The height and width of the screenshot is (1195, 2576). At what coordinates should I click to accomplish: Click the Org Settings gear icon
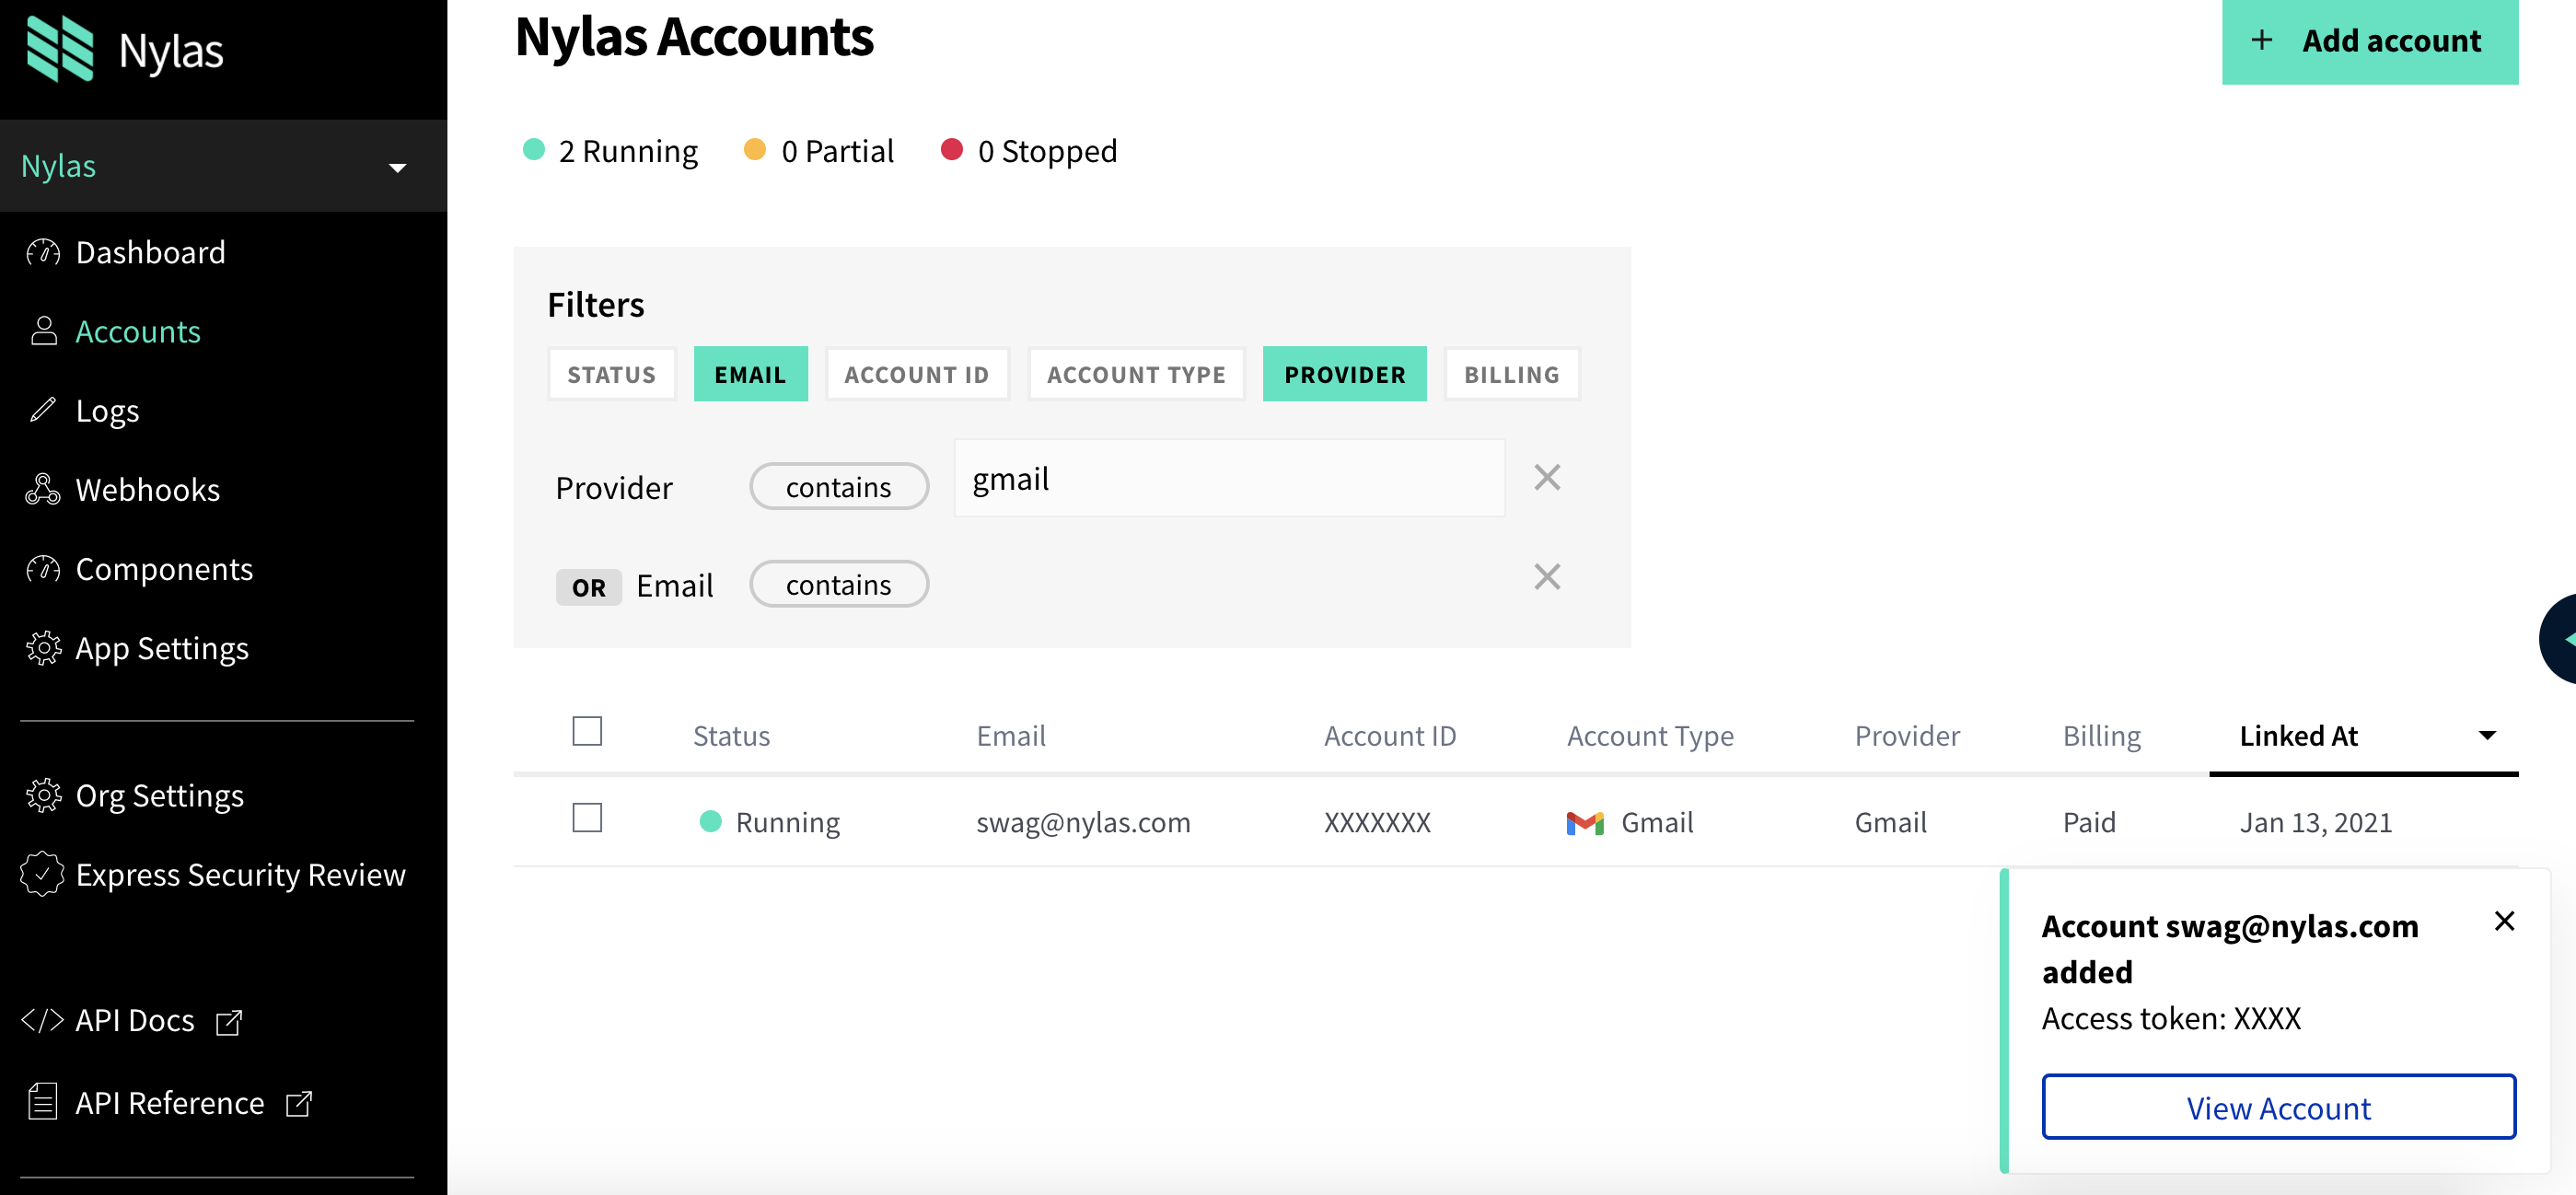click(43, 795)
